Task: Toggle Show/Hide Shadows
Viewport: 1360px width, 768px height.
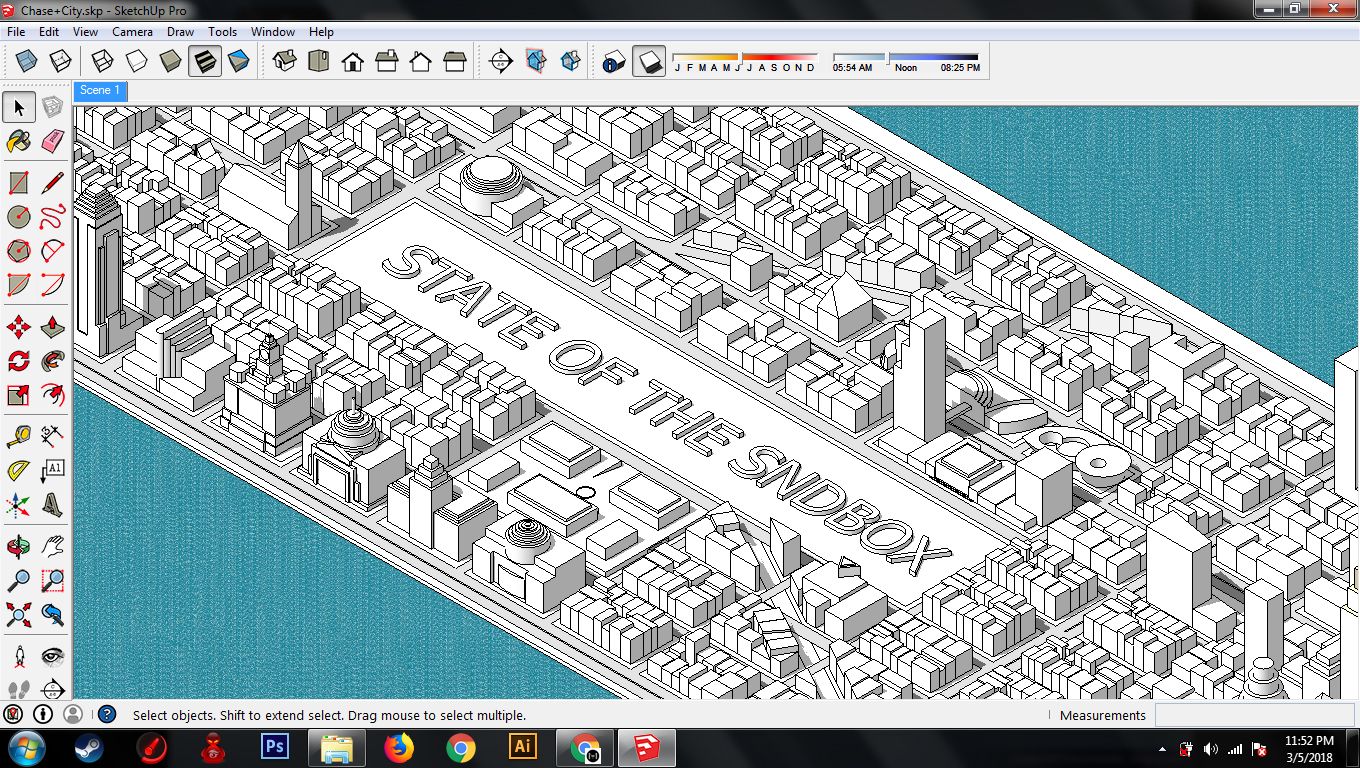Action: (x=649, y=62)
